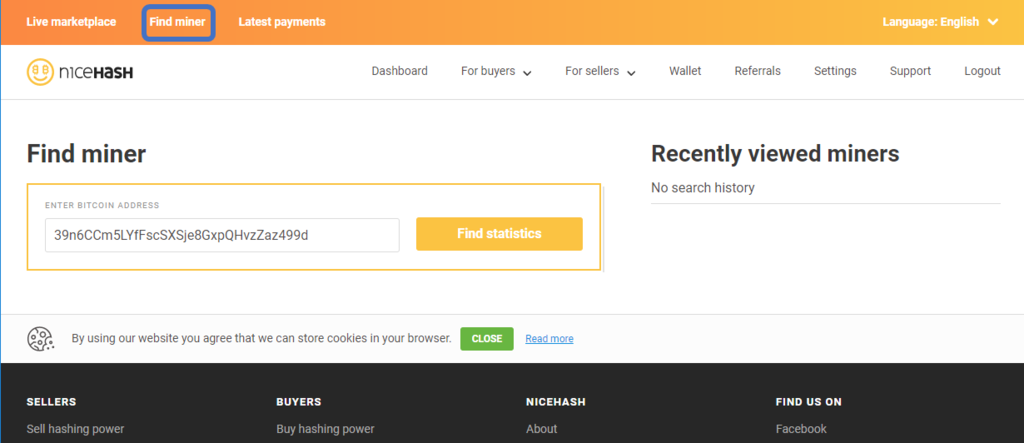
Task: Click the BUYERS footer heading
Action: click(x=299, y=402)
